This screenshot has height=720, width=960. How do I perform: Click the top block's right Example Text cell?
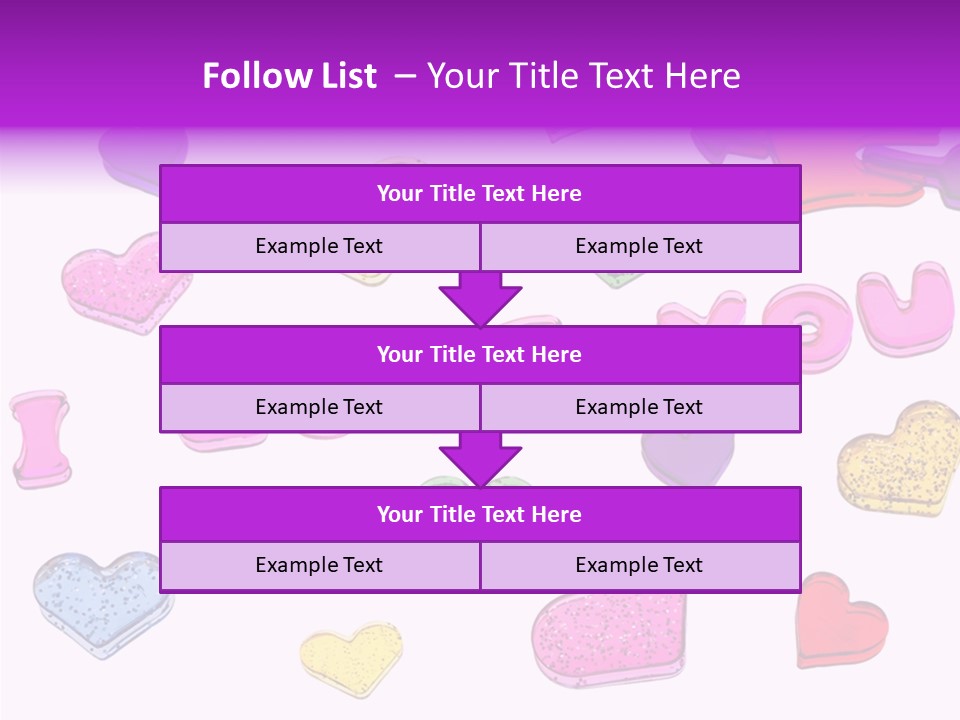click(x=640, y=247)
